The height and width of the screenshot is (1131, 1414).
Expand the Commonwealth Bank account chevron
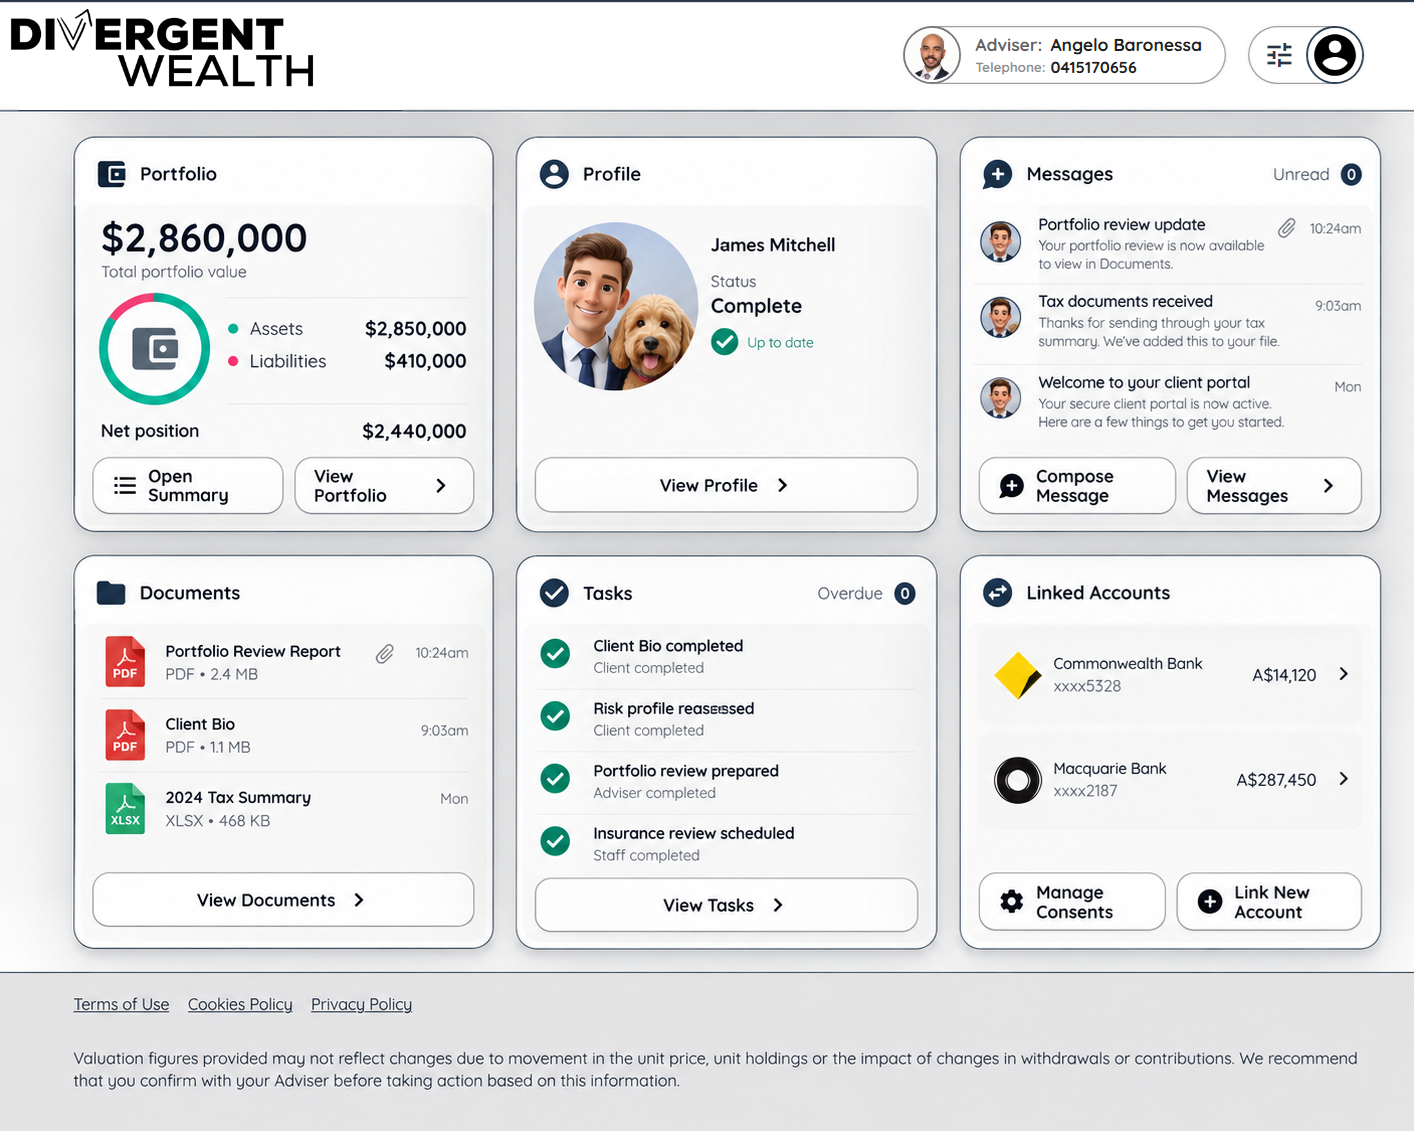1344,674
